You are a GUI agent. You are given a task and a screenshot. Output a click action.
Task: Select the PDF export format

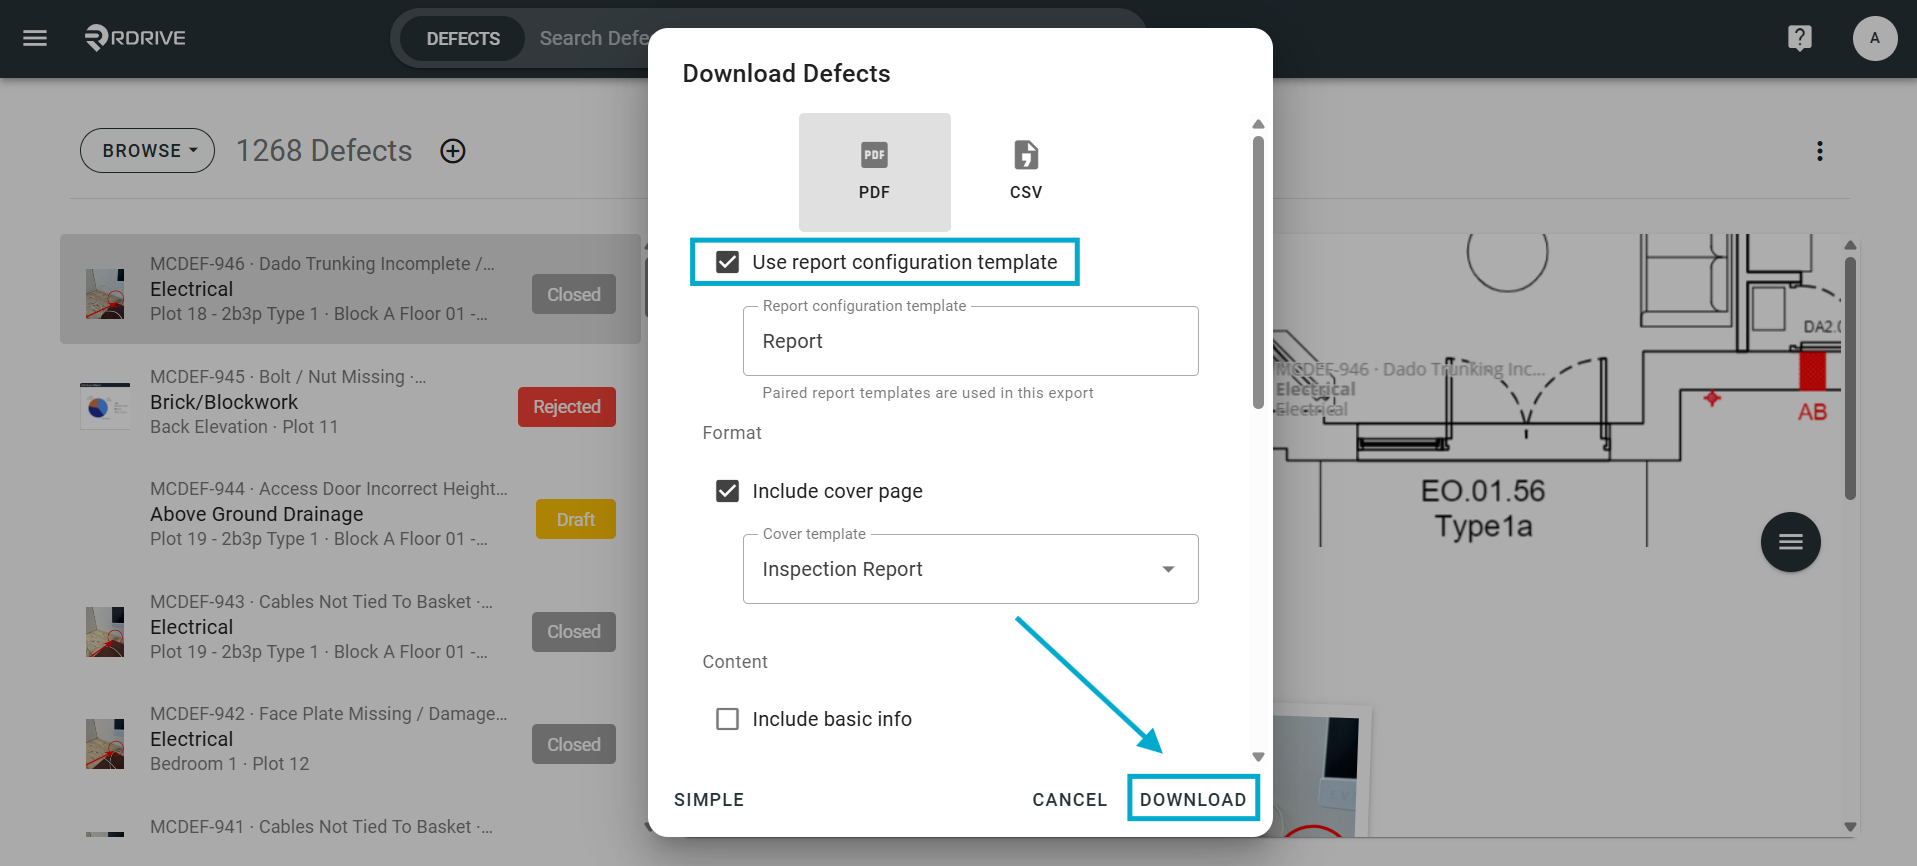pos(874,172)
